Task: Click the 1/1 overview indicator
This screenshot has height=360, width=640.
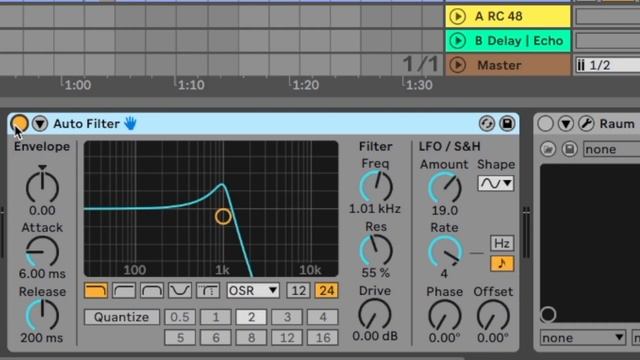Action: point(421,64)
